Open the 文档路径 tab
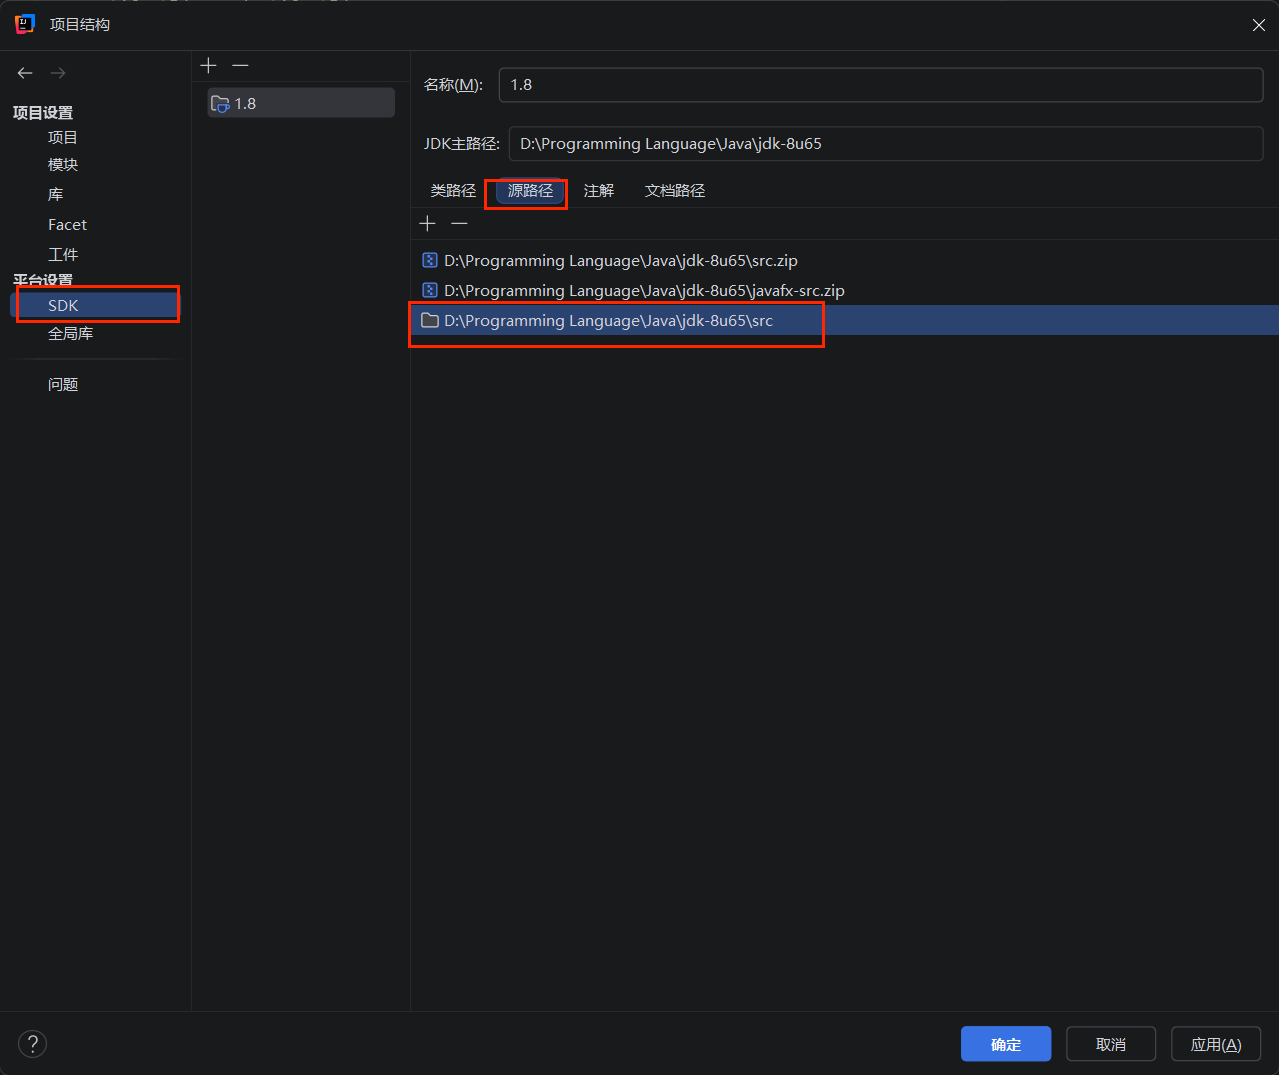 [675, 190]
